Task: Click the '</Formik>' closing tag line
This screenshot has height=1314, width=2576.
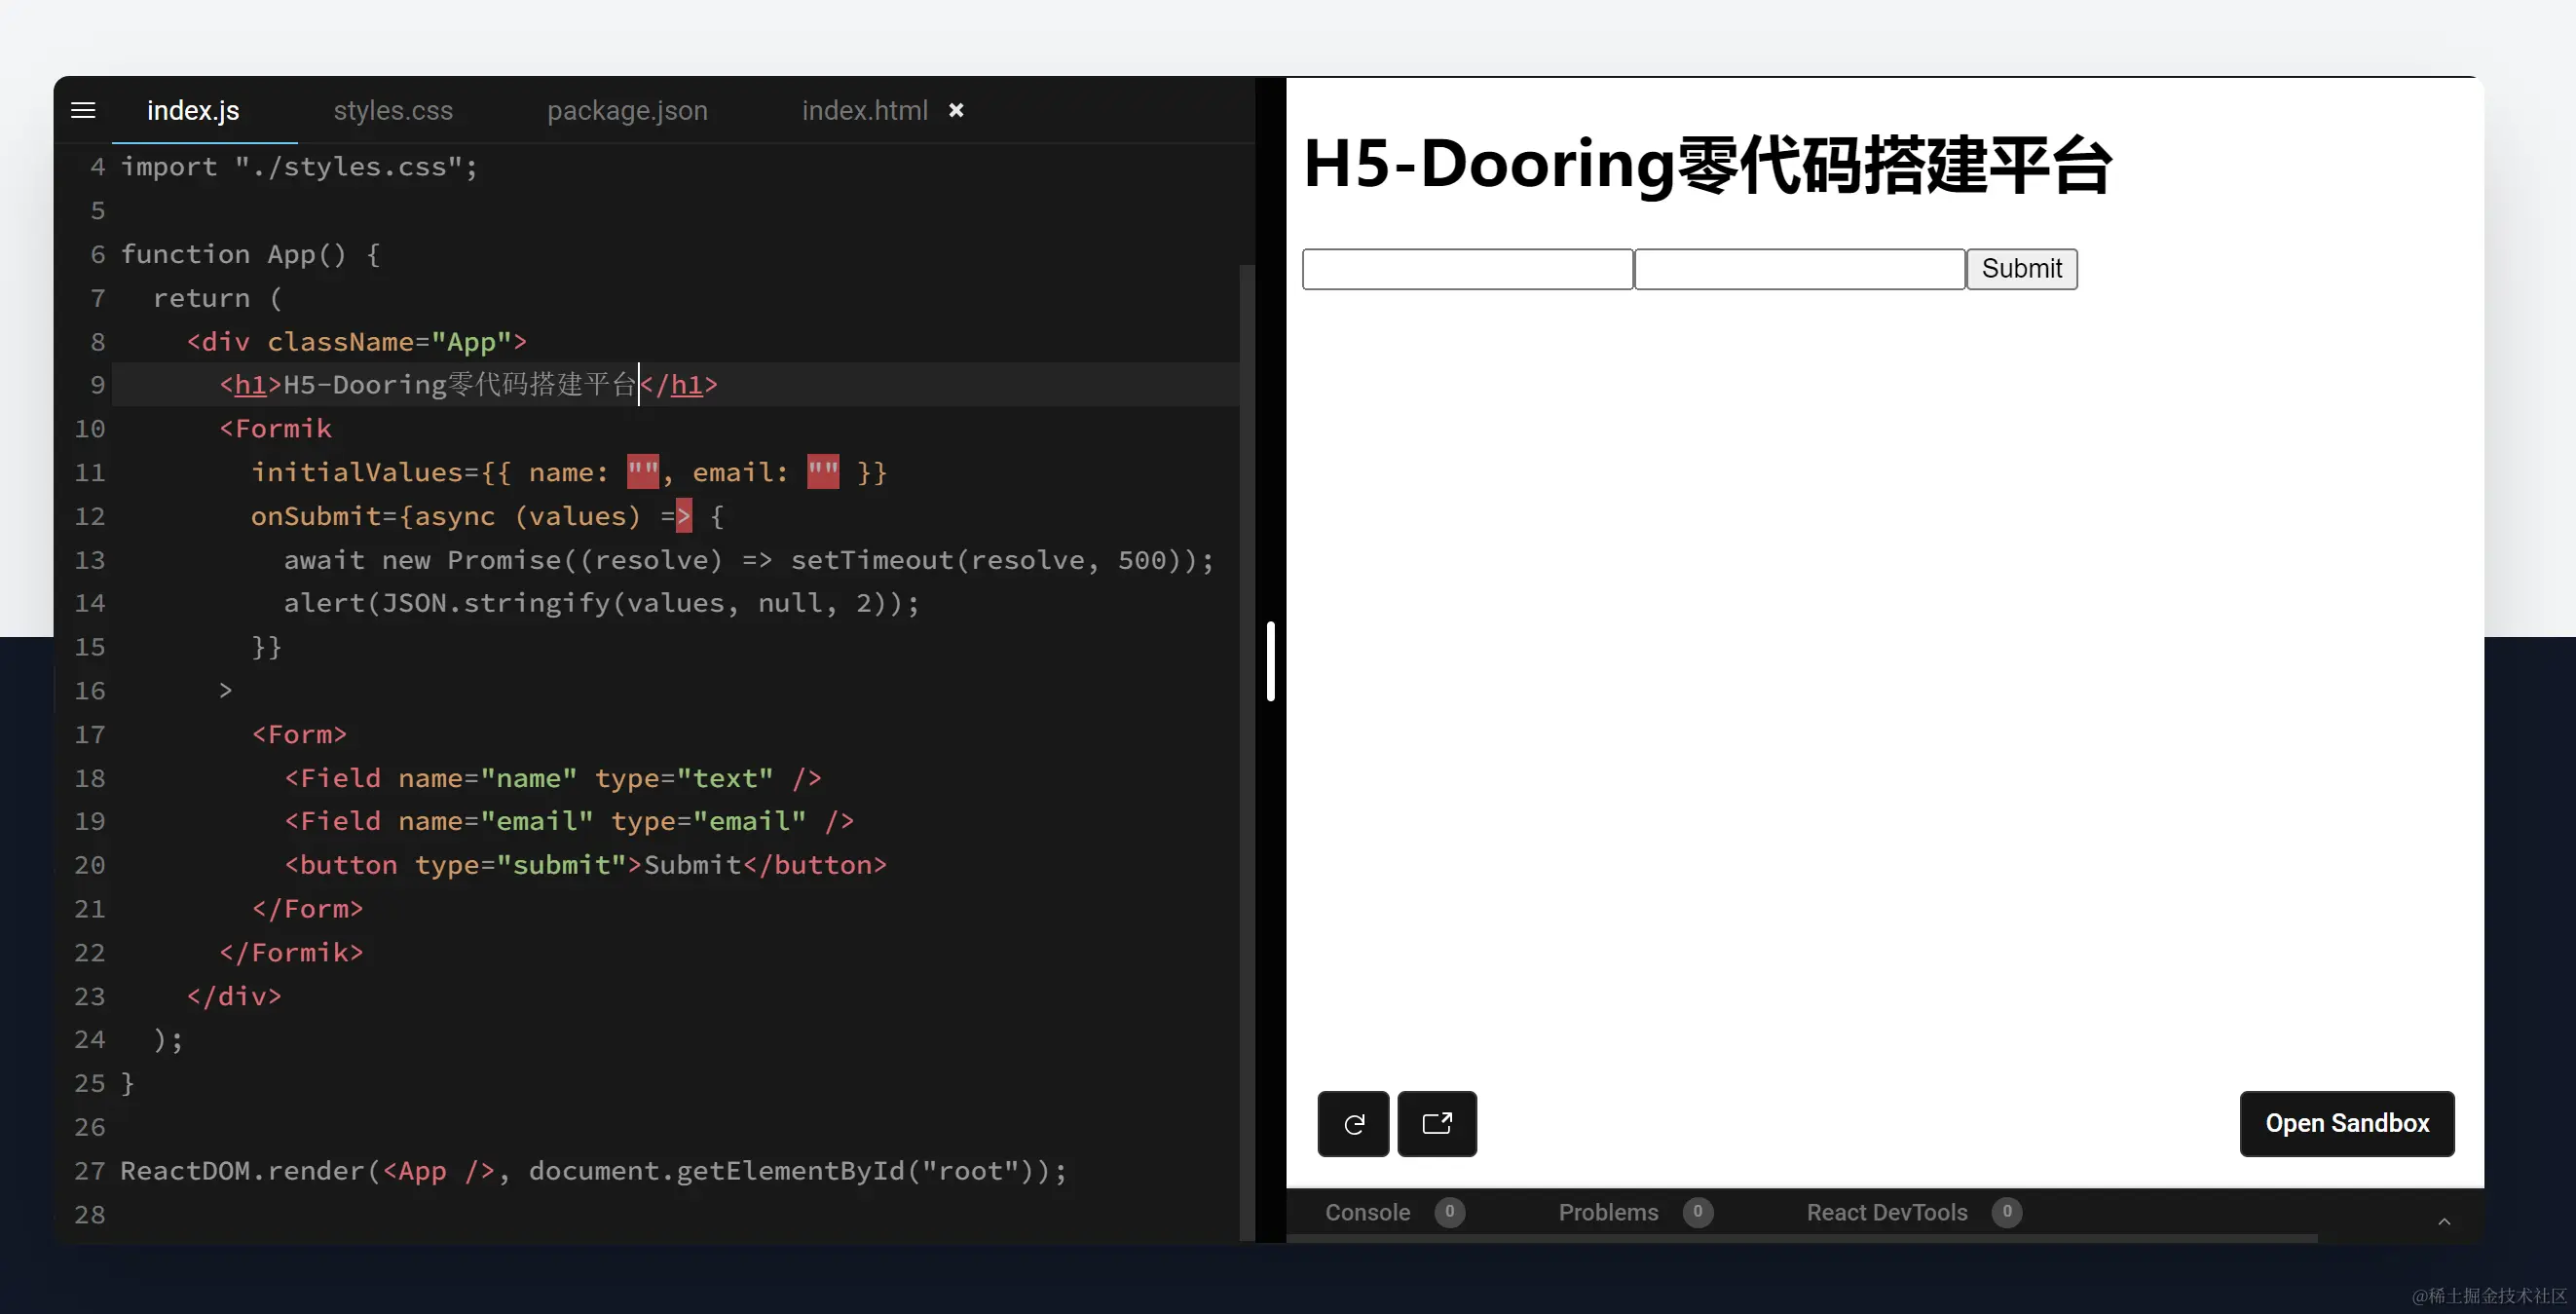Action: [291, 952]
